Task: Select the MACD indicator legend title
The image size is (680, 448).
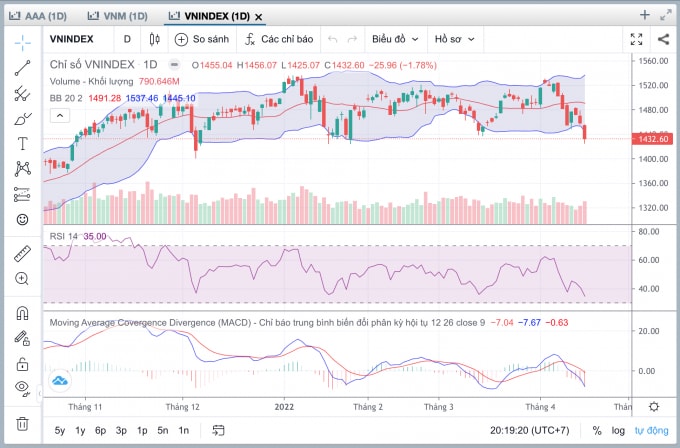Action: tap(267, 323)
